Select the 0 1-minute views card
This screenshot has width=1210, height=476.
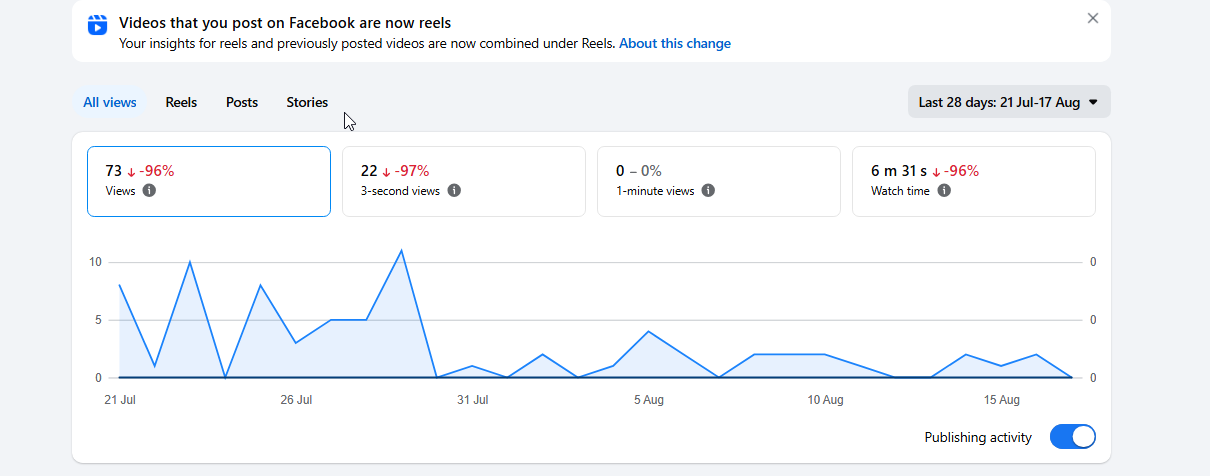point(719,181)
